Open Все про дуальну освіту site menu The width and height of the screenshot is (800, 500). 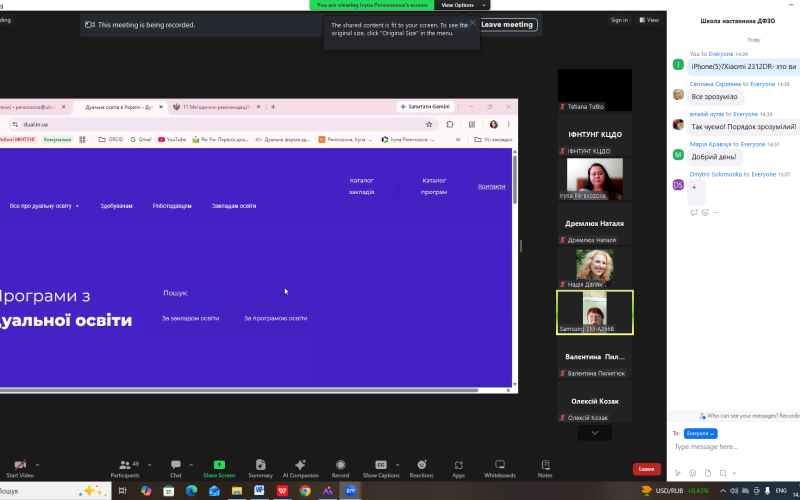[x=44, y=206]
